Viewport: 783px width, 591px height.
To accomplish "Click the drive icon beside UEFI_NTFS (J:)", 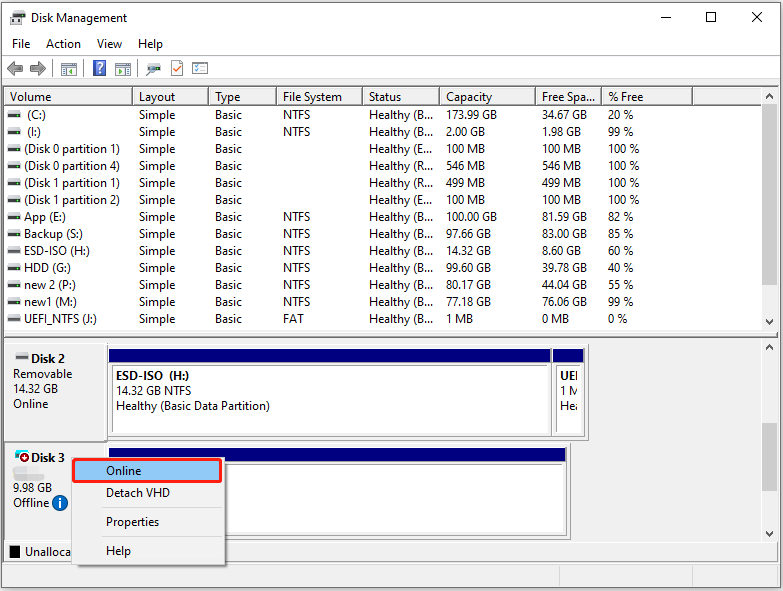I will [x=14, y=318].
